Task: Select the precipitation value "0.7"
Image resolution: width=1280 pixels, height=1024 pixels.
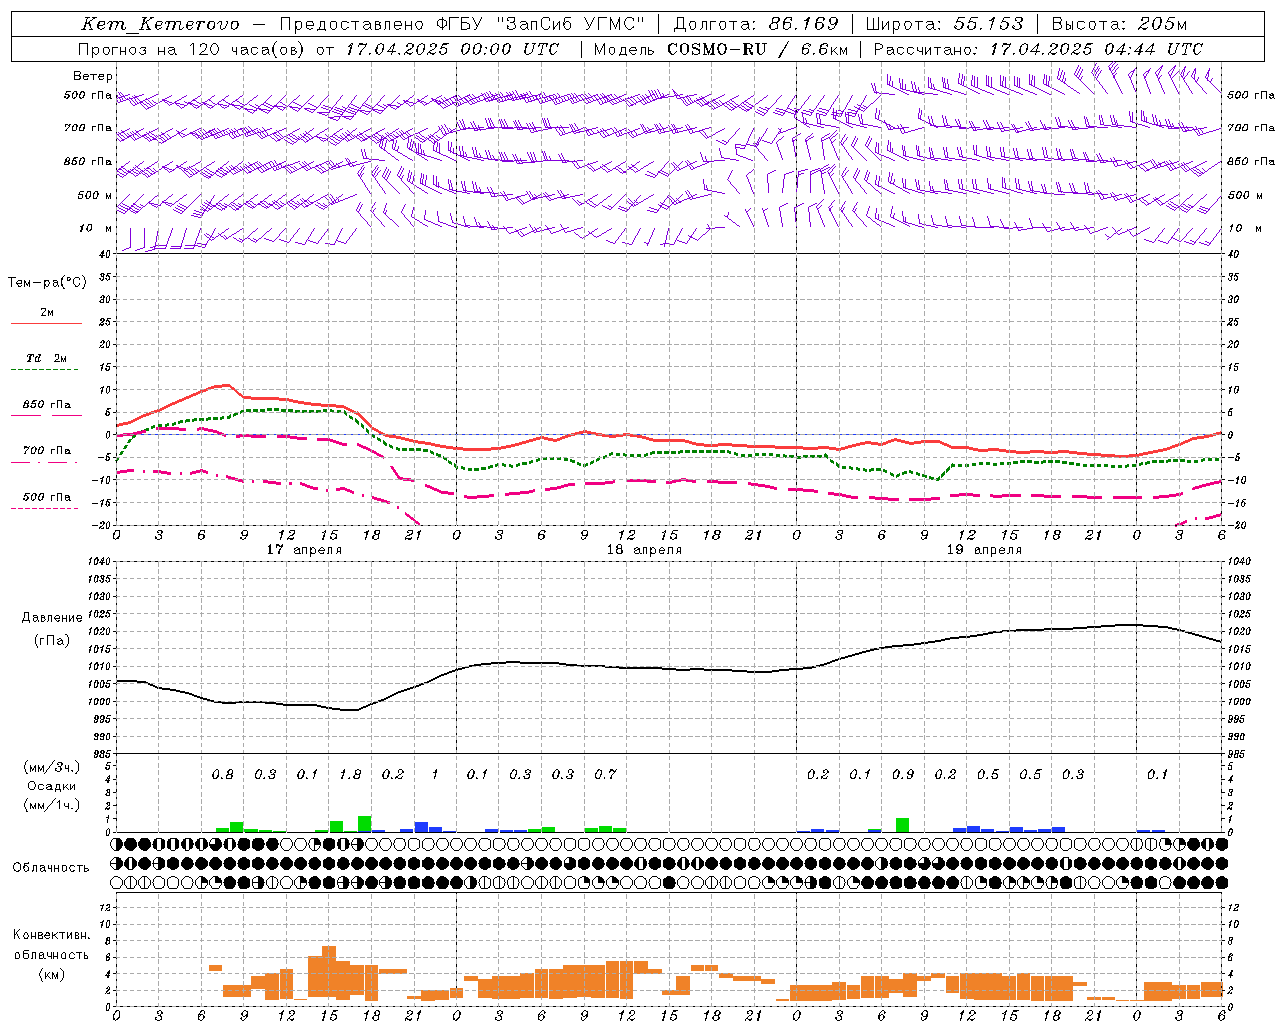Action: [605, 775]
